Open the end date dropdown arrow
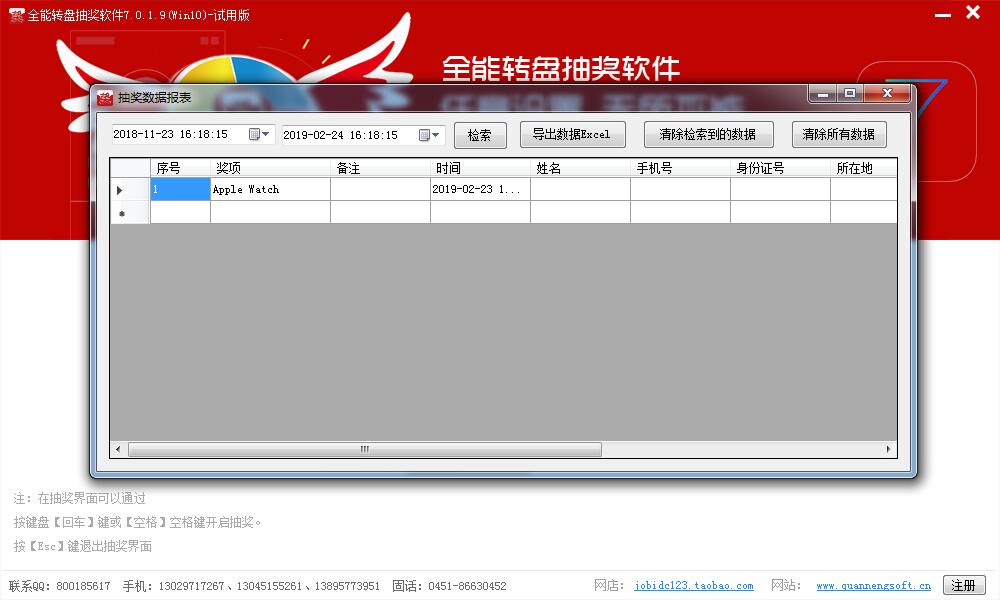This screenshot has height=600, width=1000. click(438, 133)
